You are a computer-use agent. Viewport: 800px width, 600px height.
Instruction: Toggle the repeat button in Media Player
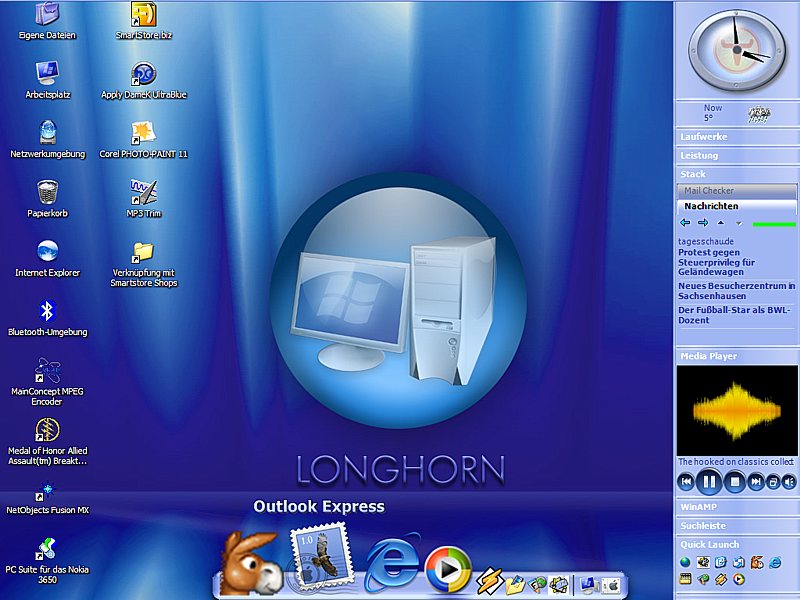773,482
